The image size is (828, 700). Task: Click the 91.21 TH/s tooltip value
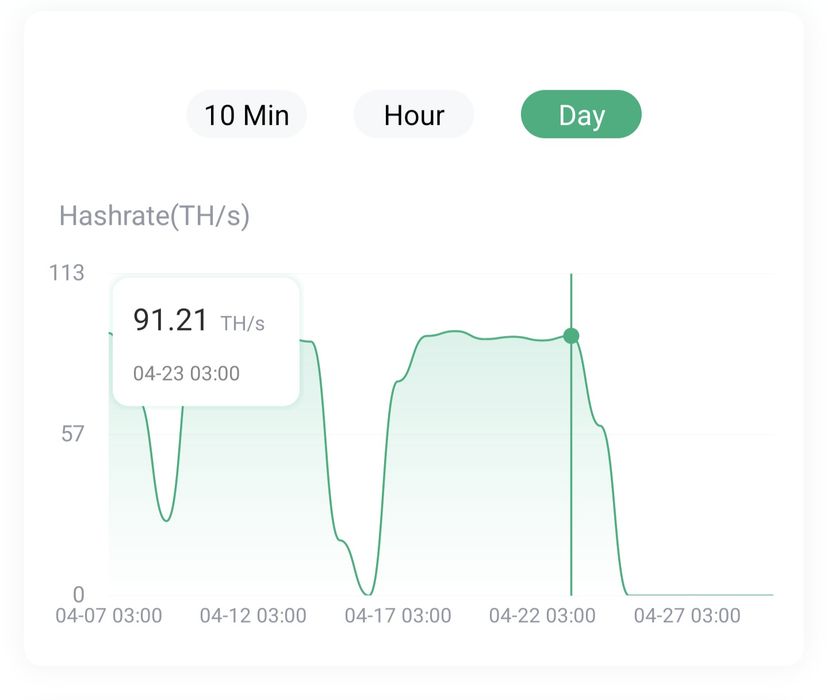[199, 320]
